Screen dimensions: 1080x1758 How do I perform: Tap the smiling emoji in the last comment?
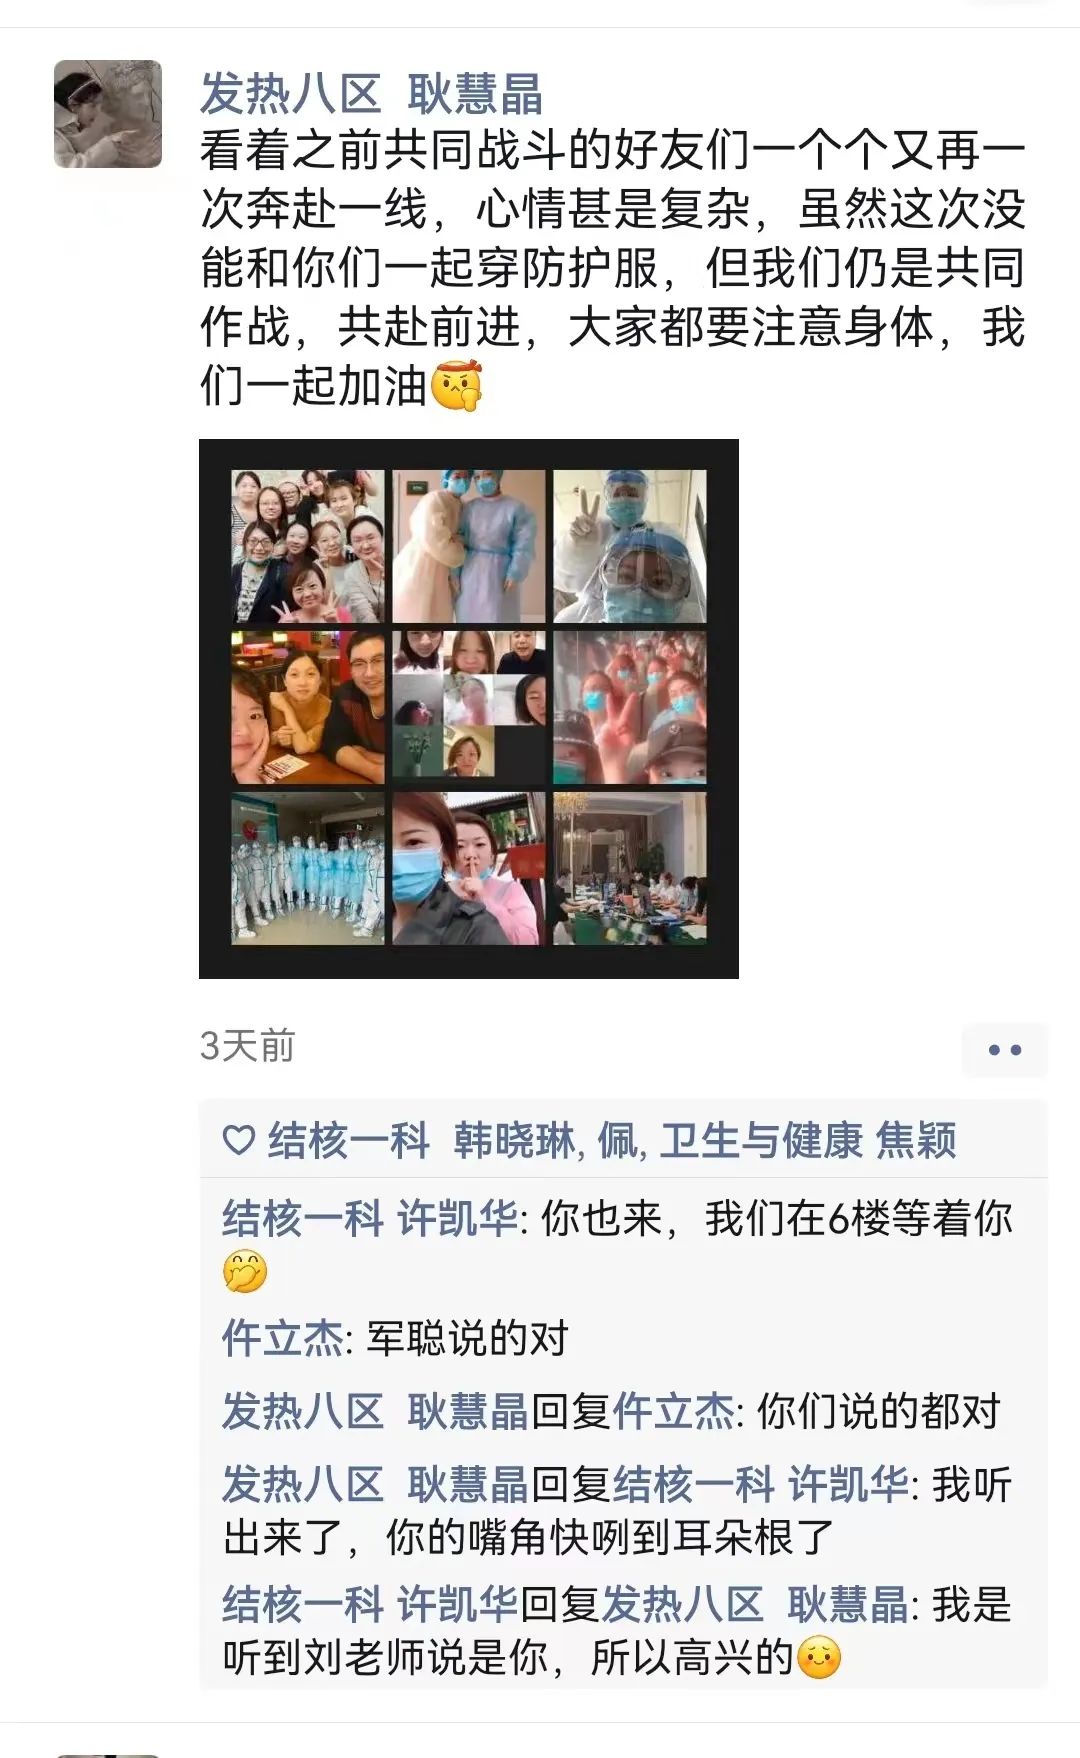tap(818, 1657)
